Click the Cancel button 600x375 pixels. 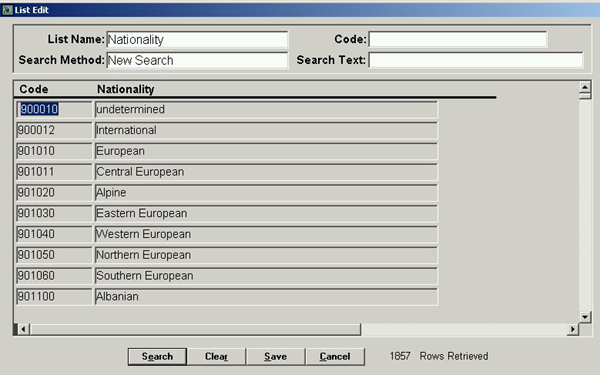tap(335, 357)
